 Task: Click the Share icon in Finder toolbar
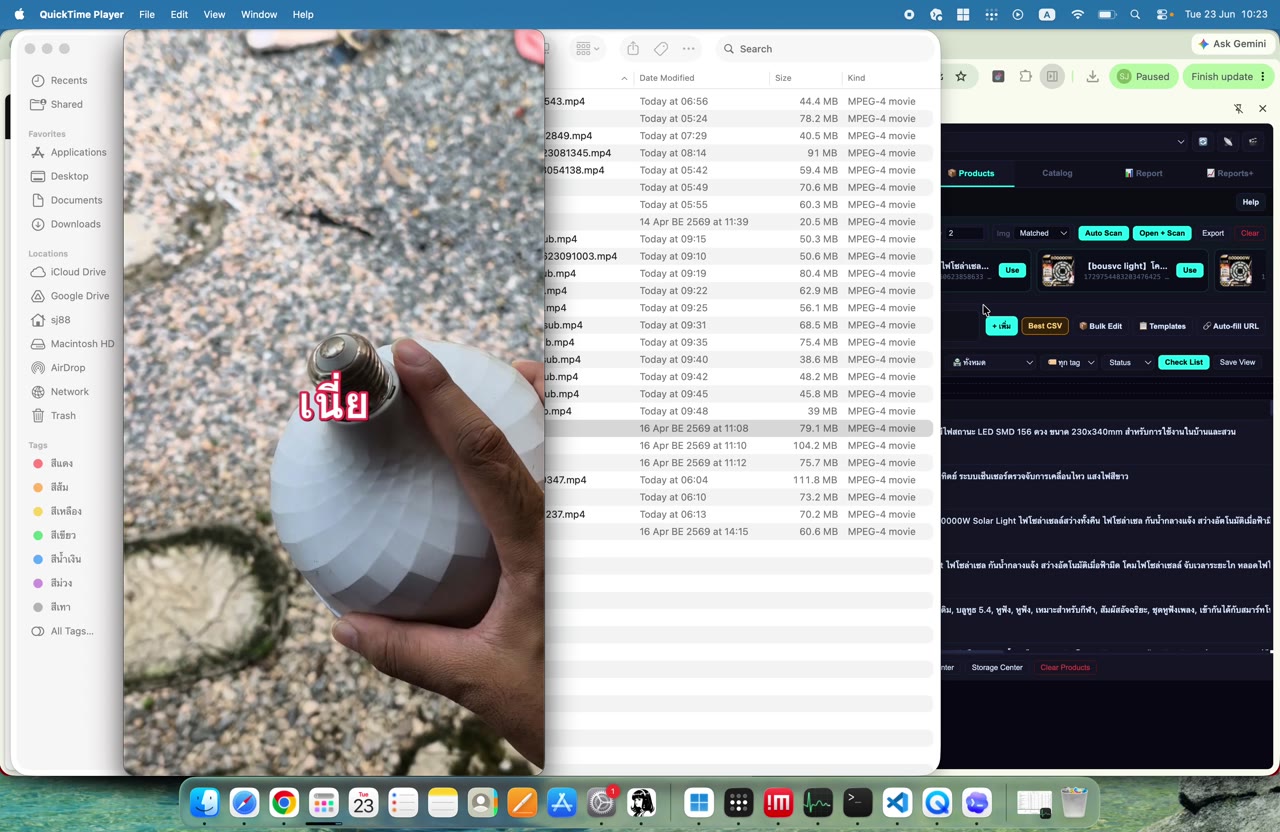point(633,48)
